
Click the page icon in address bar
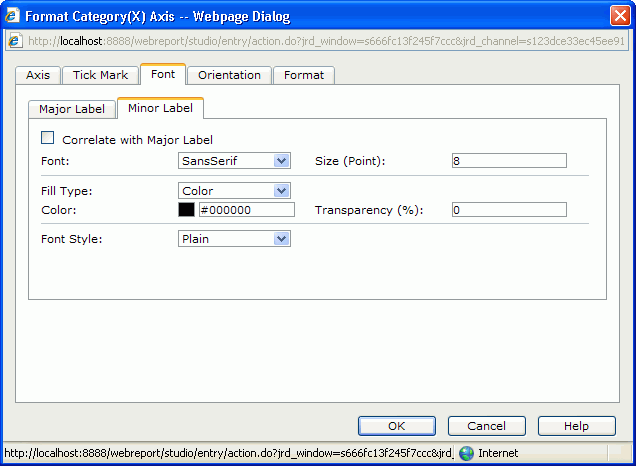pyautogui.click(x=15, y=42)
